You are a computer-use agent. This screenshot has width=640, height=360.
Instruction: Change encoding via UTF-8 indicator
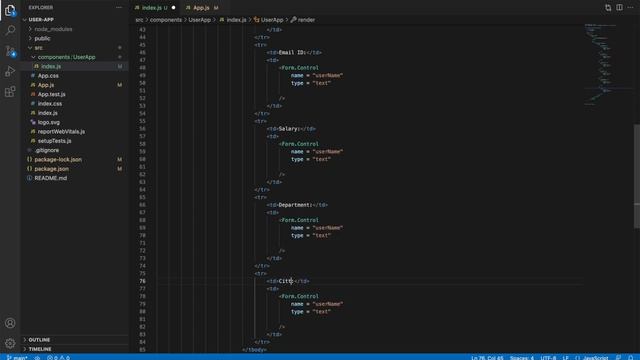[x=548, y=358]
